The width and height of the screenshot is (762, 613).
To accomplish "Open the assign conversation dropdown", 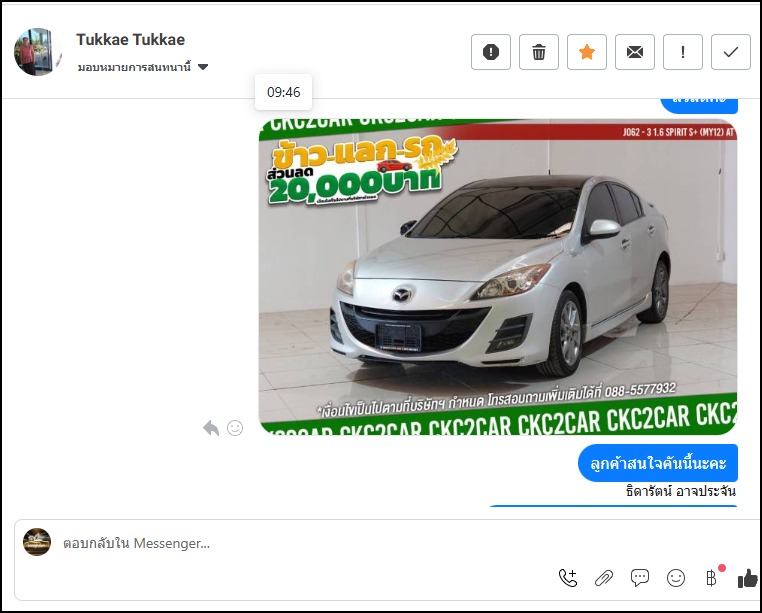I will (143, 67).
